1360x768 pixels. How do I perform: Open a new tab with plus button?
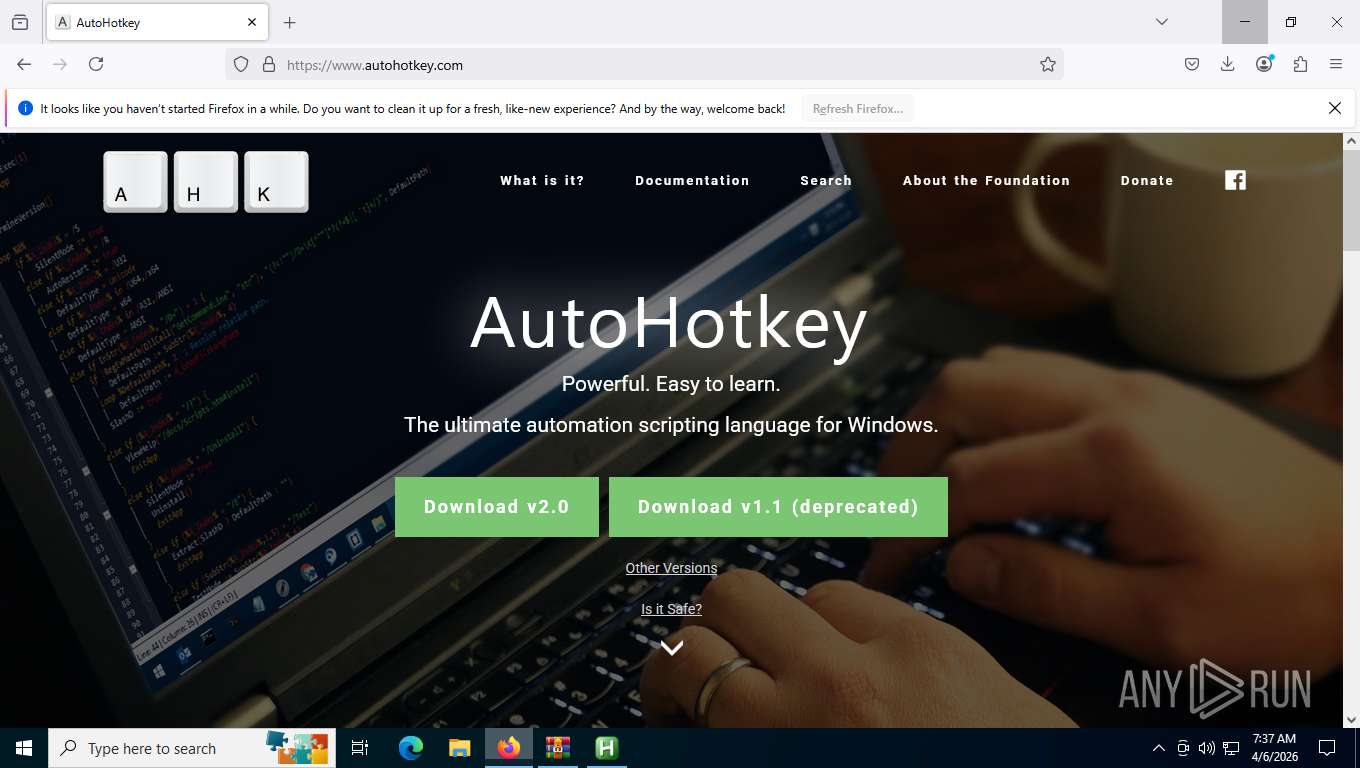coord(289,22)
